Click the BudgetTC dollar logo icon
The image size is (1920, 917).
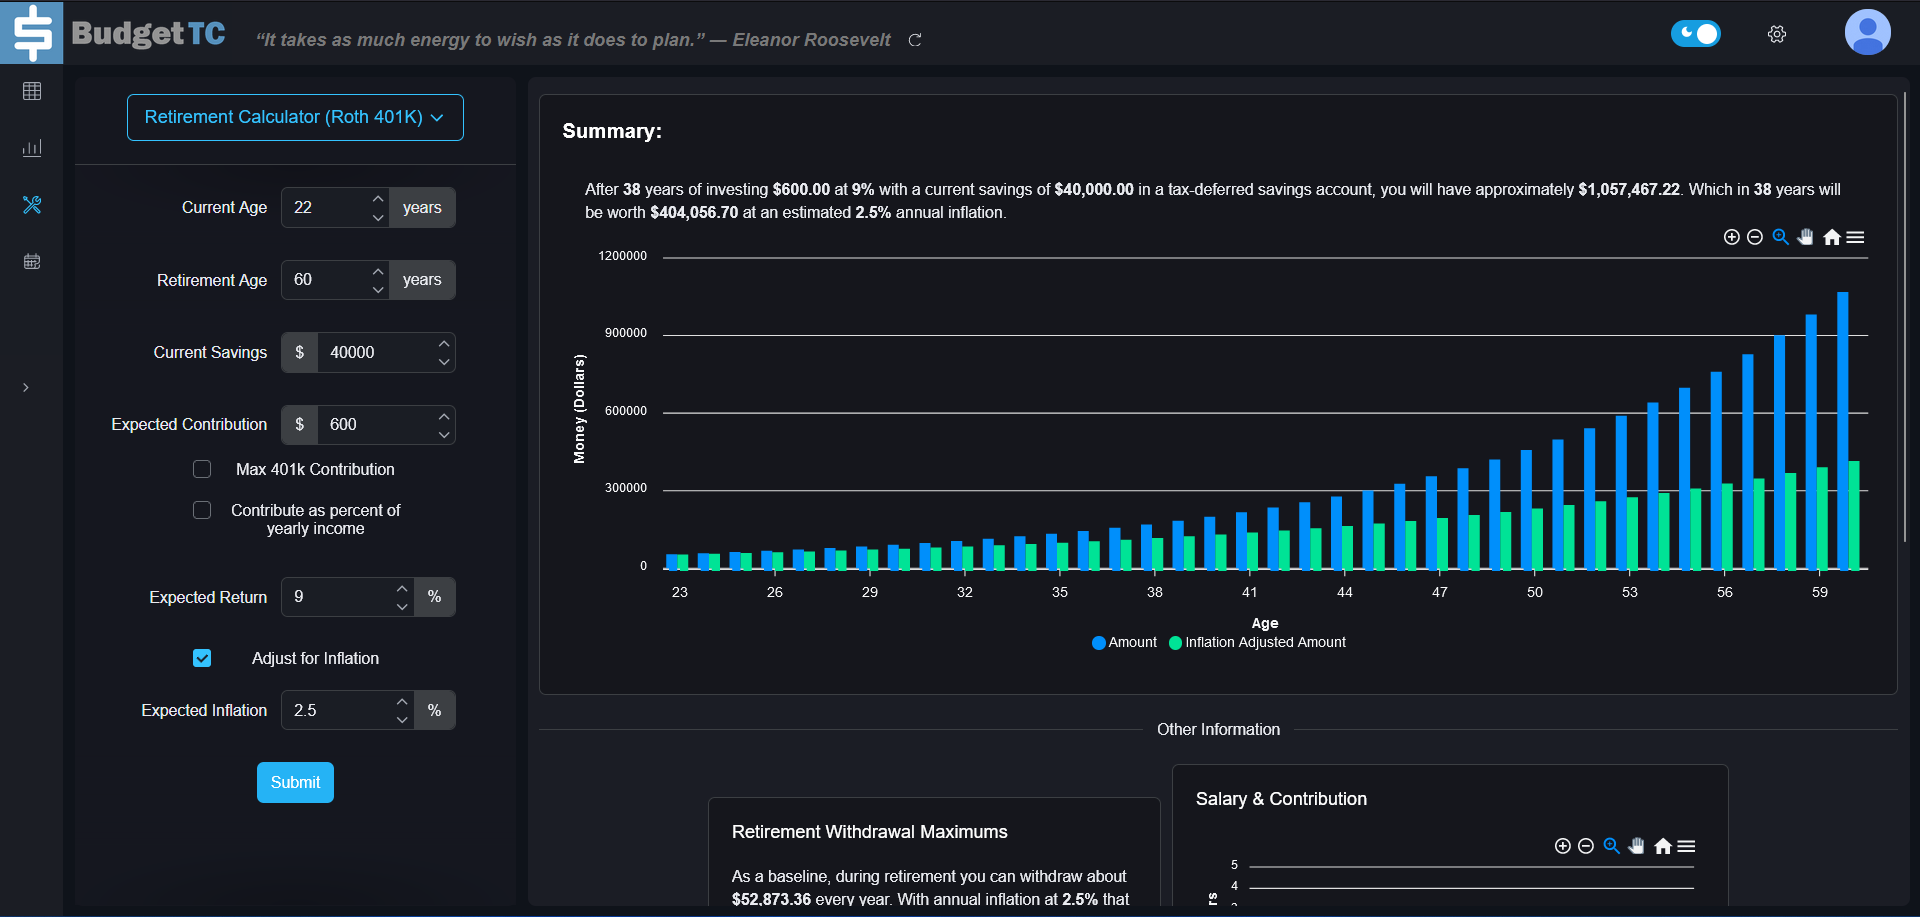32,33
